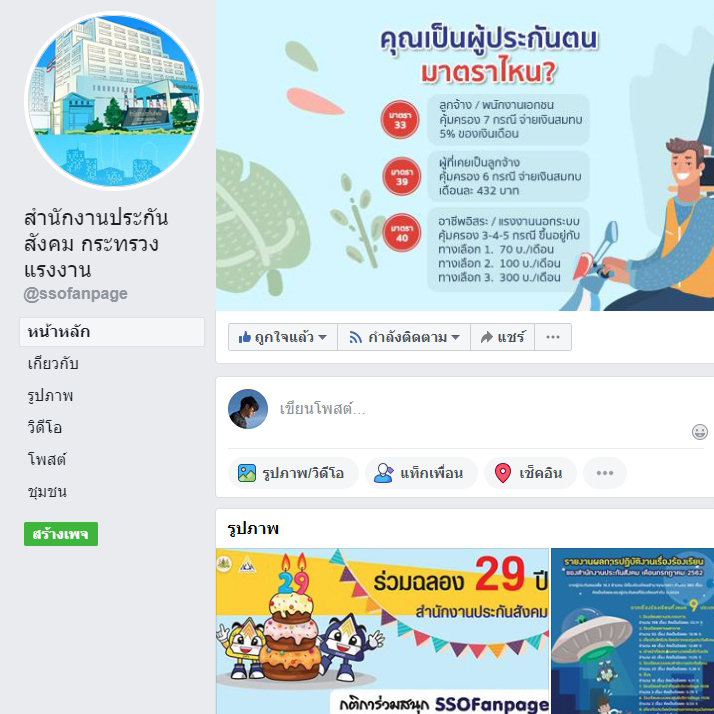Viewport: 714px width, 714px height.
Task: Open the page actions ellipsis menu
Action: click(x=553, y=337)
